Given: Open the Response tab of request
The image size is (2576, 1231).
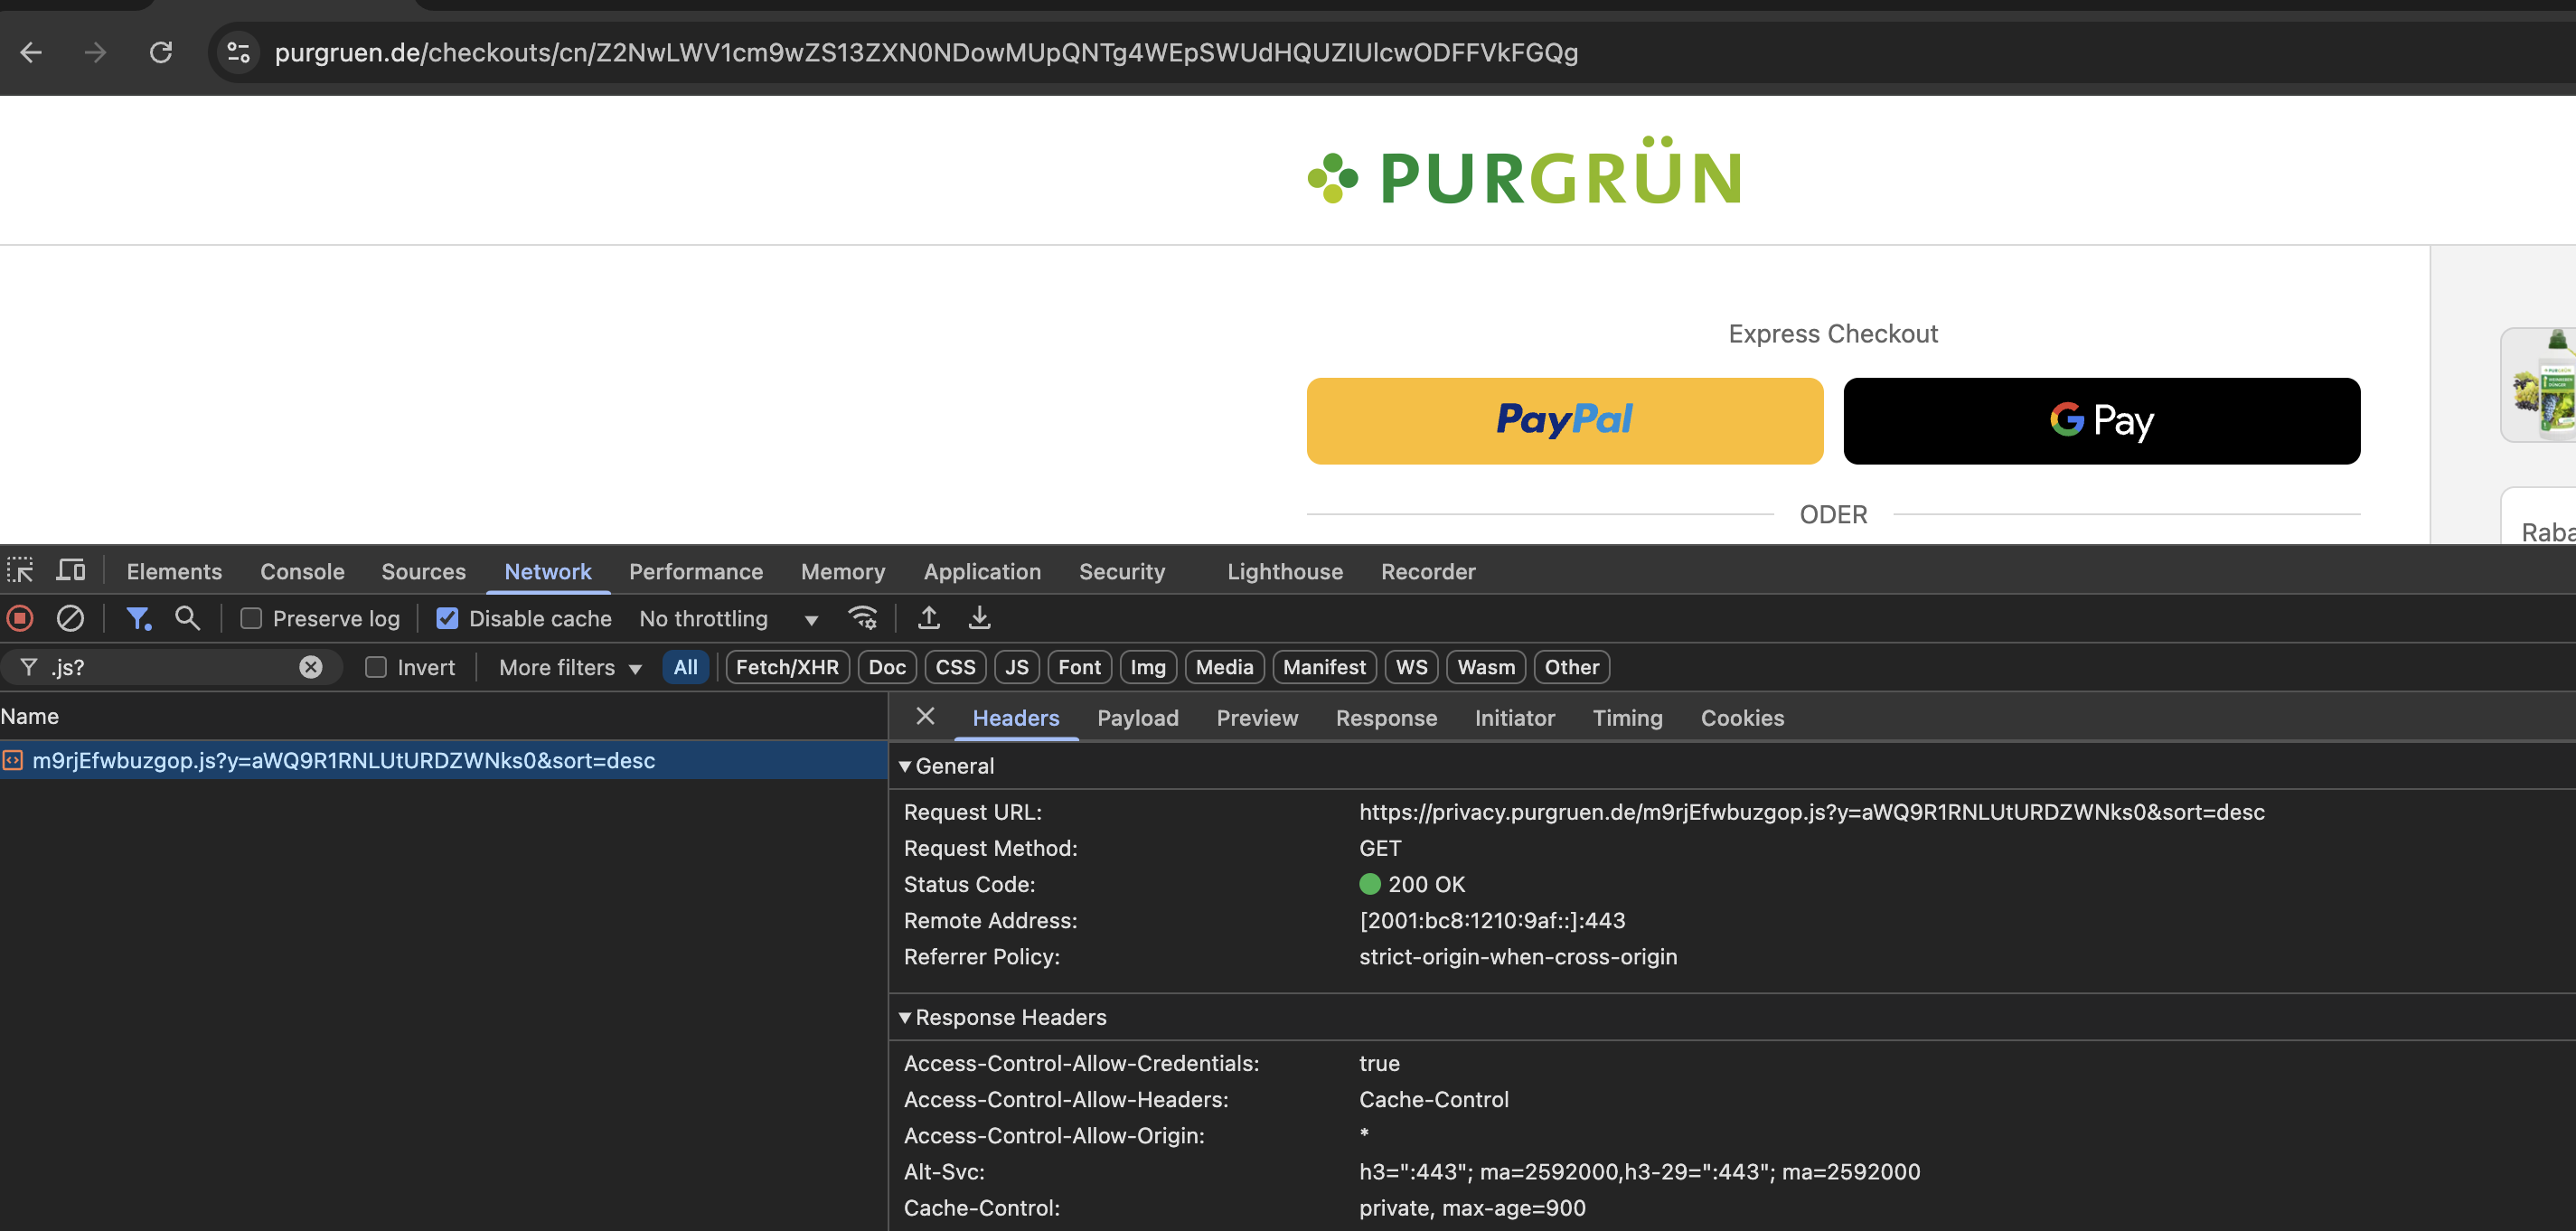Looking at the screenshot, I should pos(1386,718).
